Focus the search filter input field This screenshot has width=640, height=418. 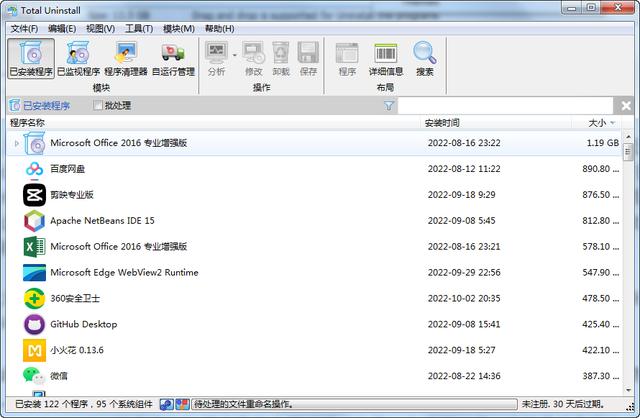tap(505, 106)
